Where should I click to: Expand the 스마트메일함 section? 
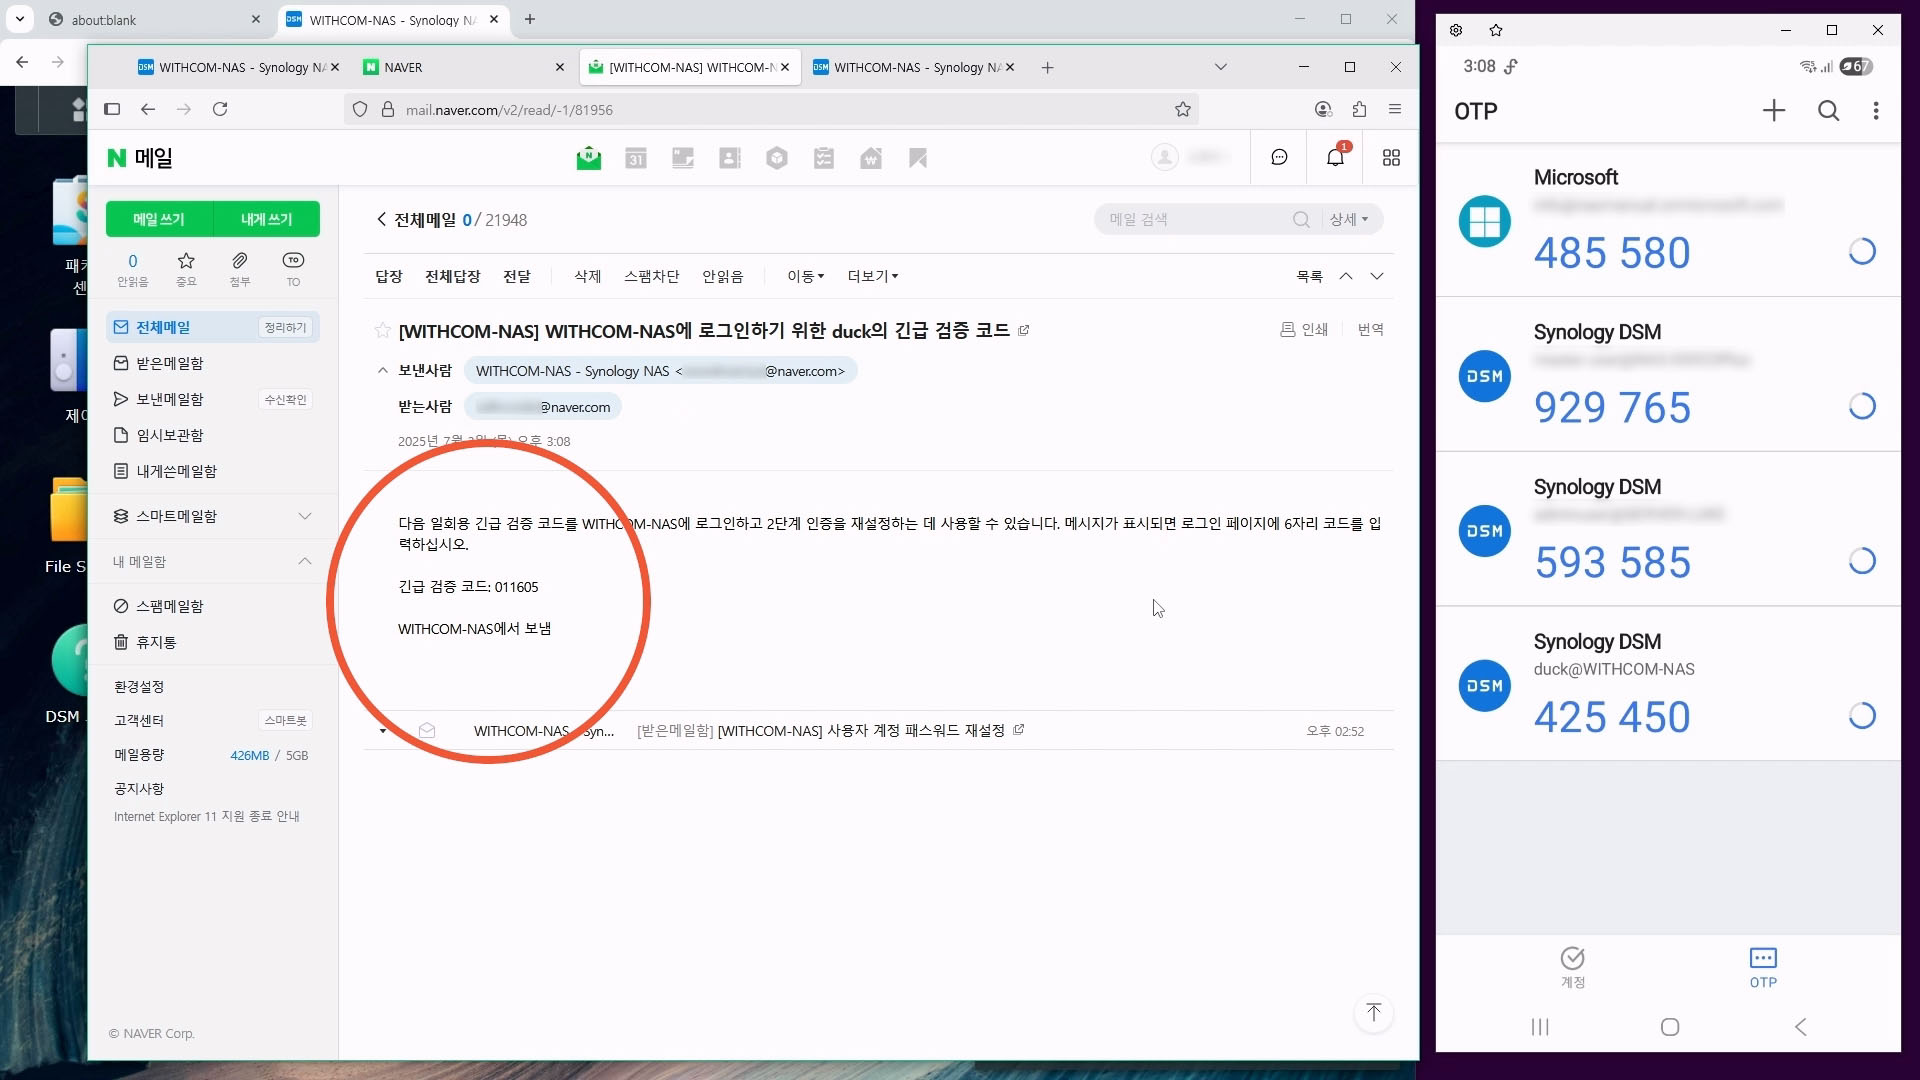coord(304,516)
